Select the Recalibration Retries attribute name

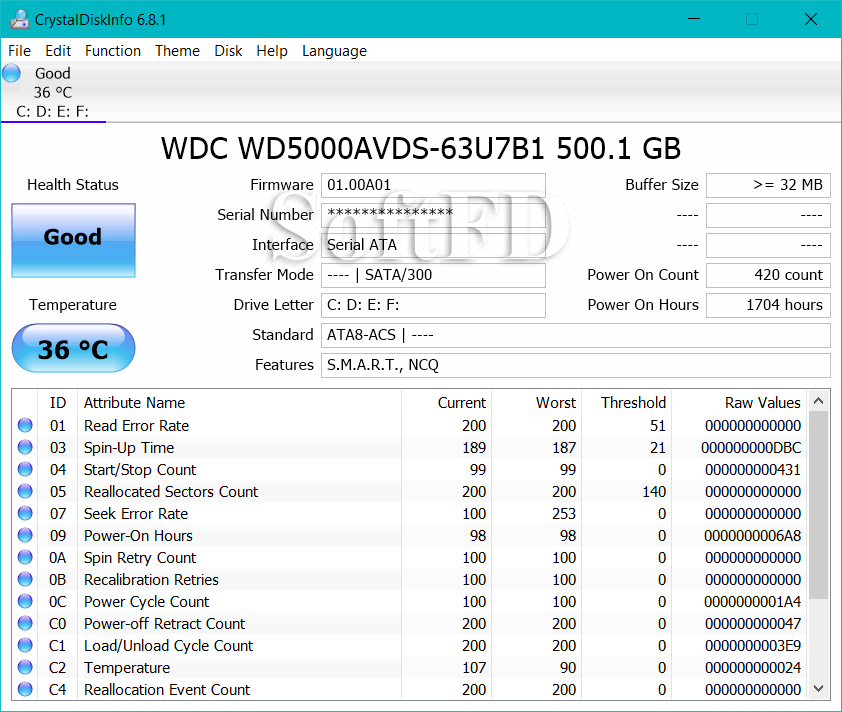[151, 580]
